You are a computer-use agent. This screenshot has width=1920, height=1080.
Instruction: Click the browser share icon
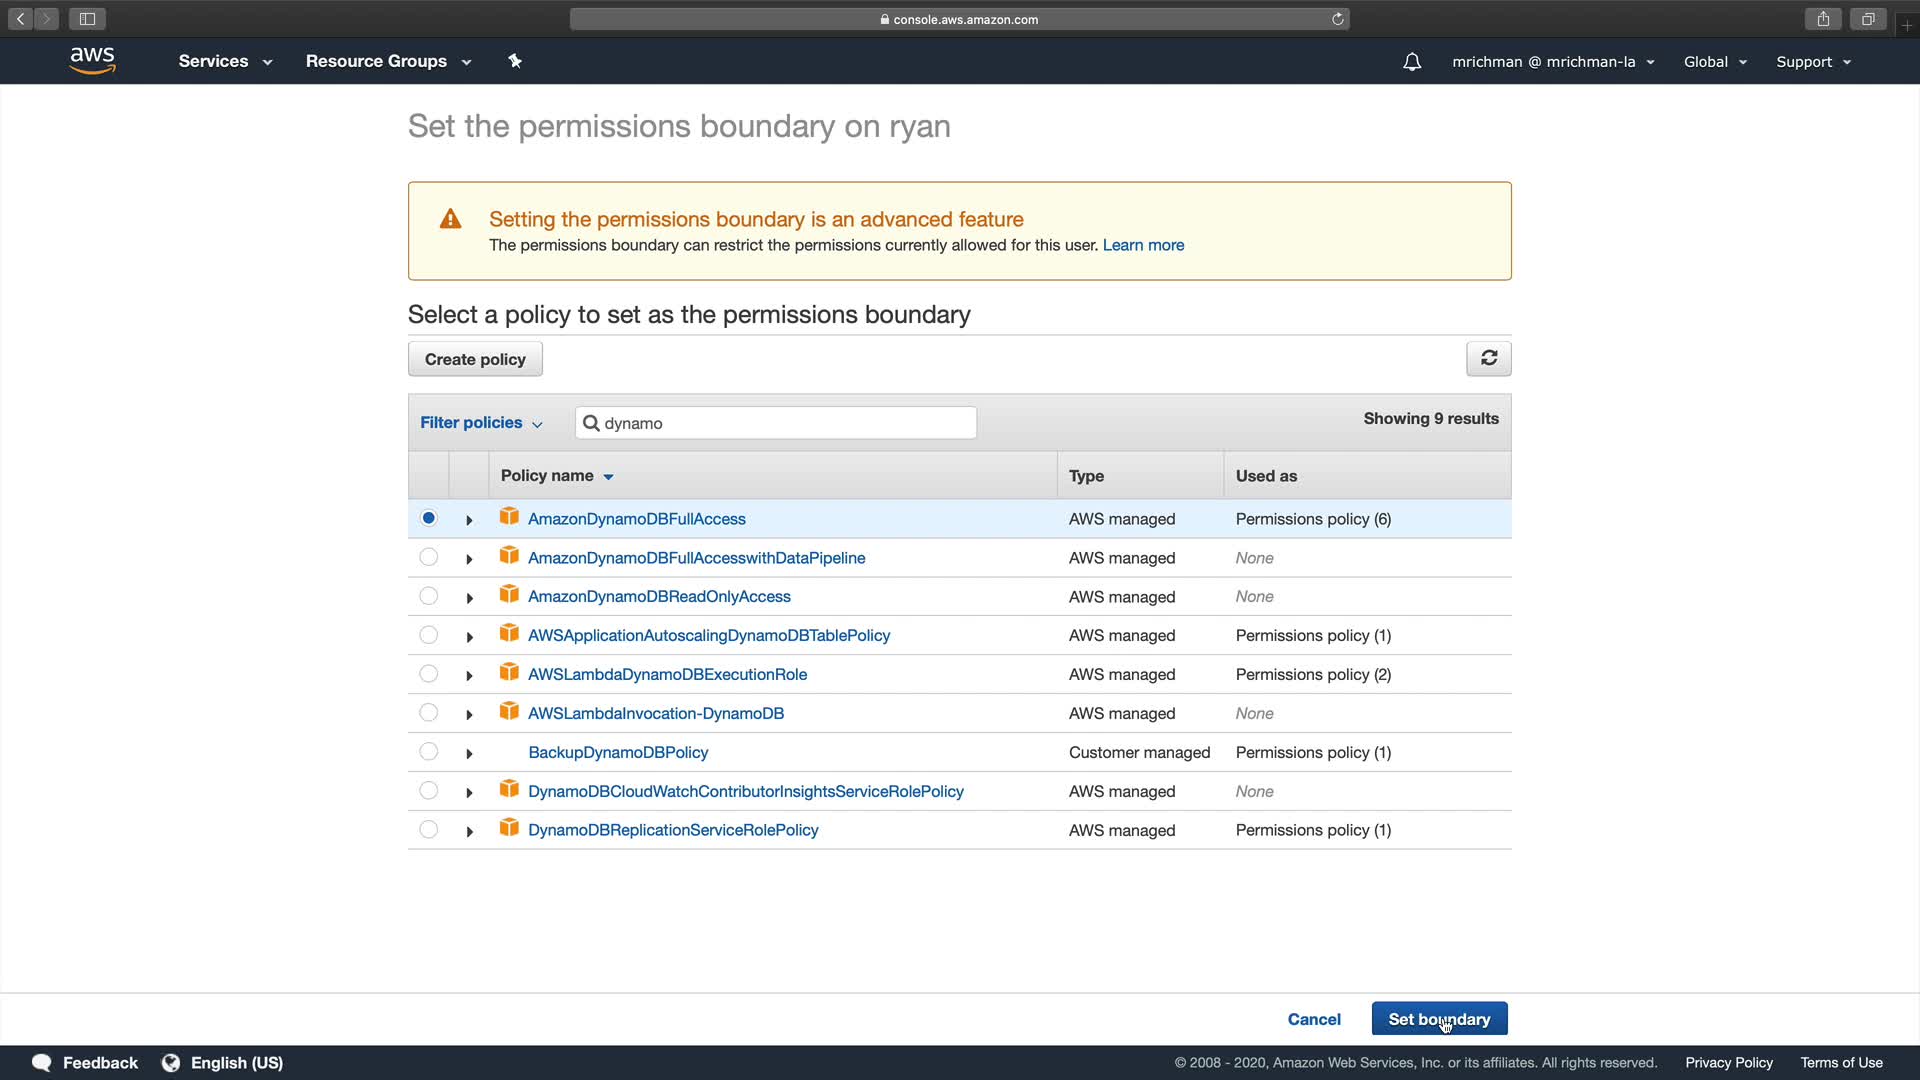tap(1823, 19)
